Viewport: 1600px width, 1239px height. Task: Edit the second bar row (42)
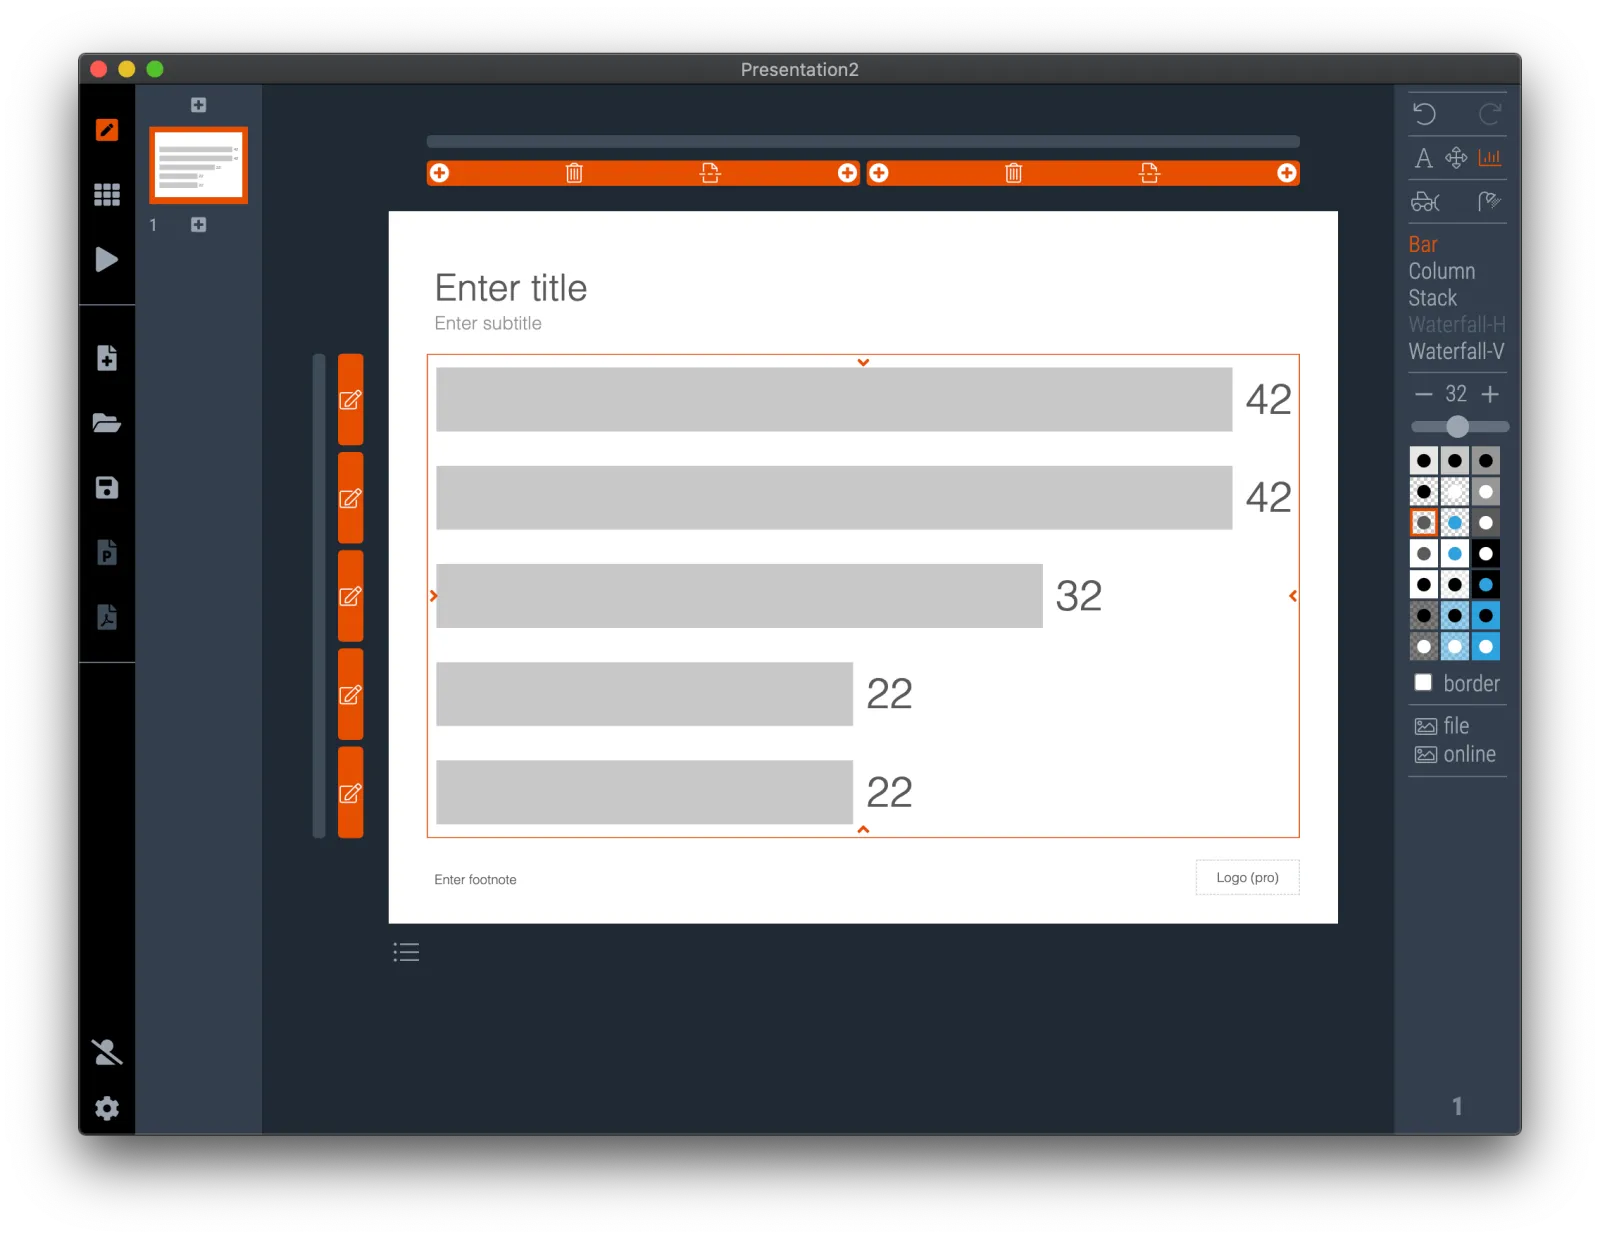(350, 498)
